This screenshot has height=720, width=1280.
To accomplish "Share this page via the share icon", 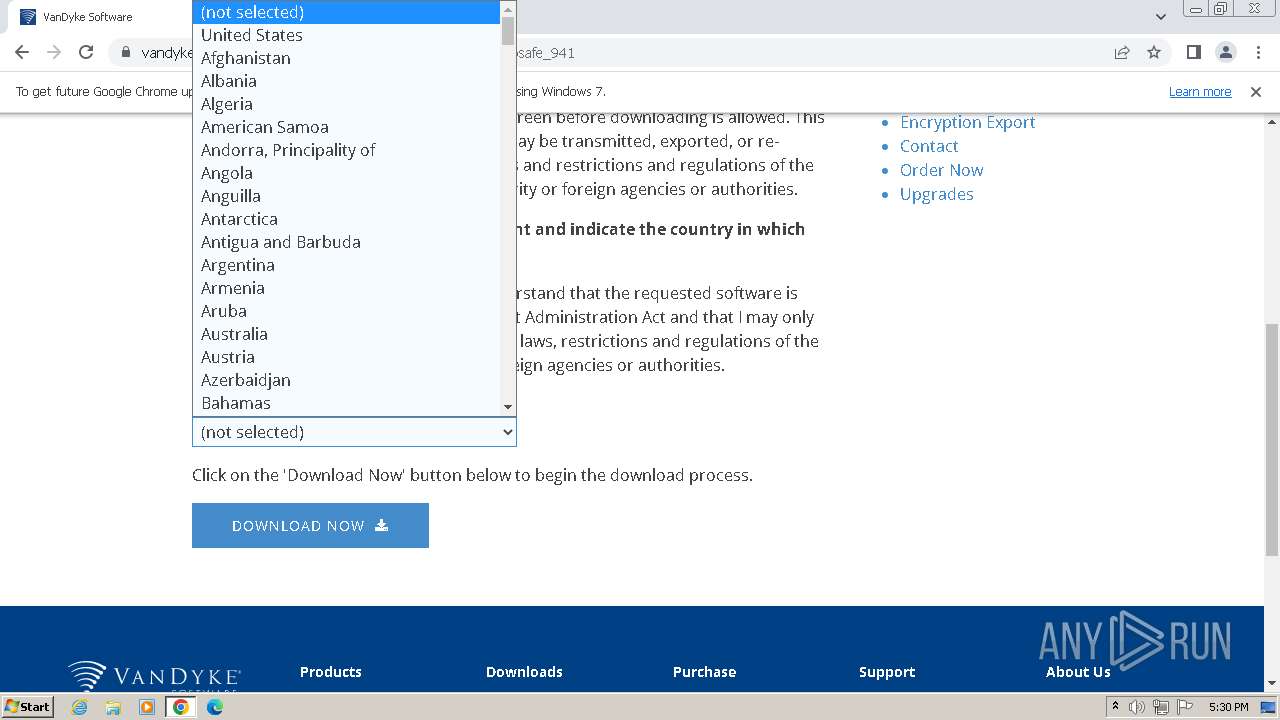I will click(x=1122, y=52).
